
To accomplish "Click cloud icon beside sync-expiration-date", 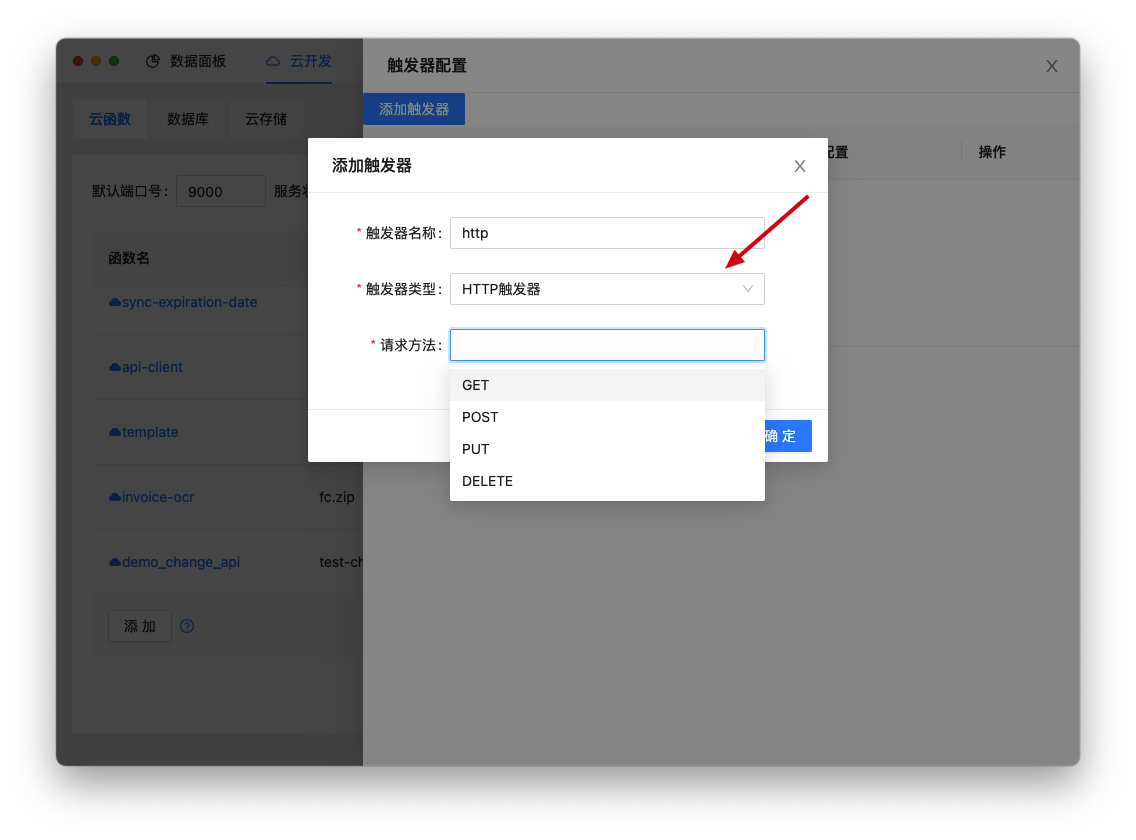I will (115, 302).
